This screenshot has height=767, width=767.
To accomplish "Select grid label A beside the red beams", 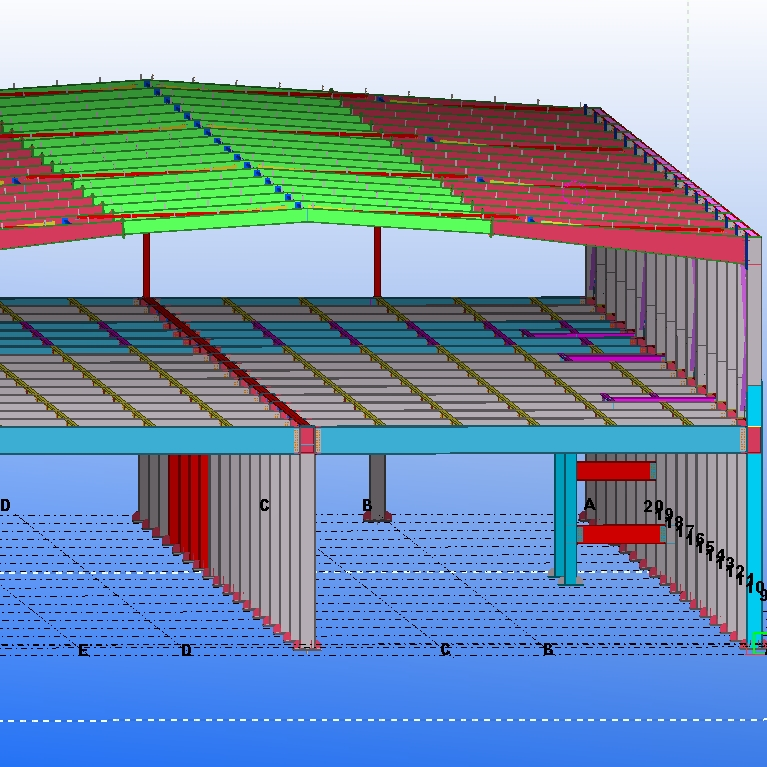I will click(x=589, y=504).
